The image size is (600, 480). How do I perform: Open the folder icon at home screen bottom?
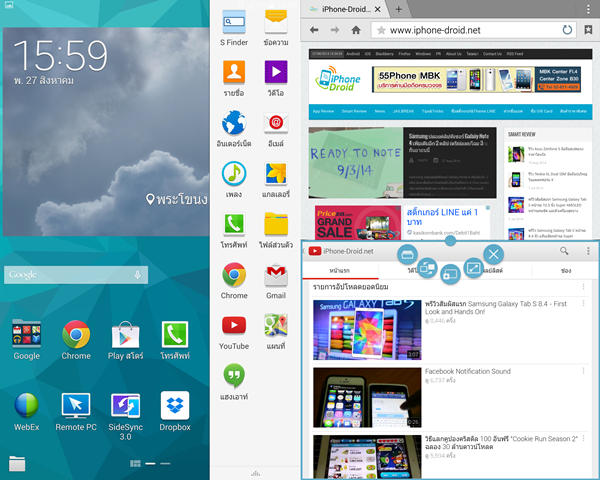pos(17,464)
